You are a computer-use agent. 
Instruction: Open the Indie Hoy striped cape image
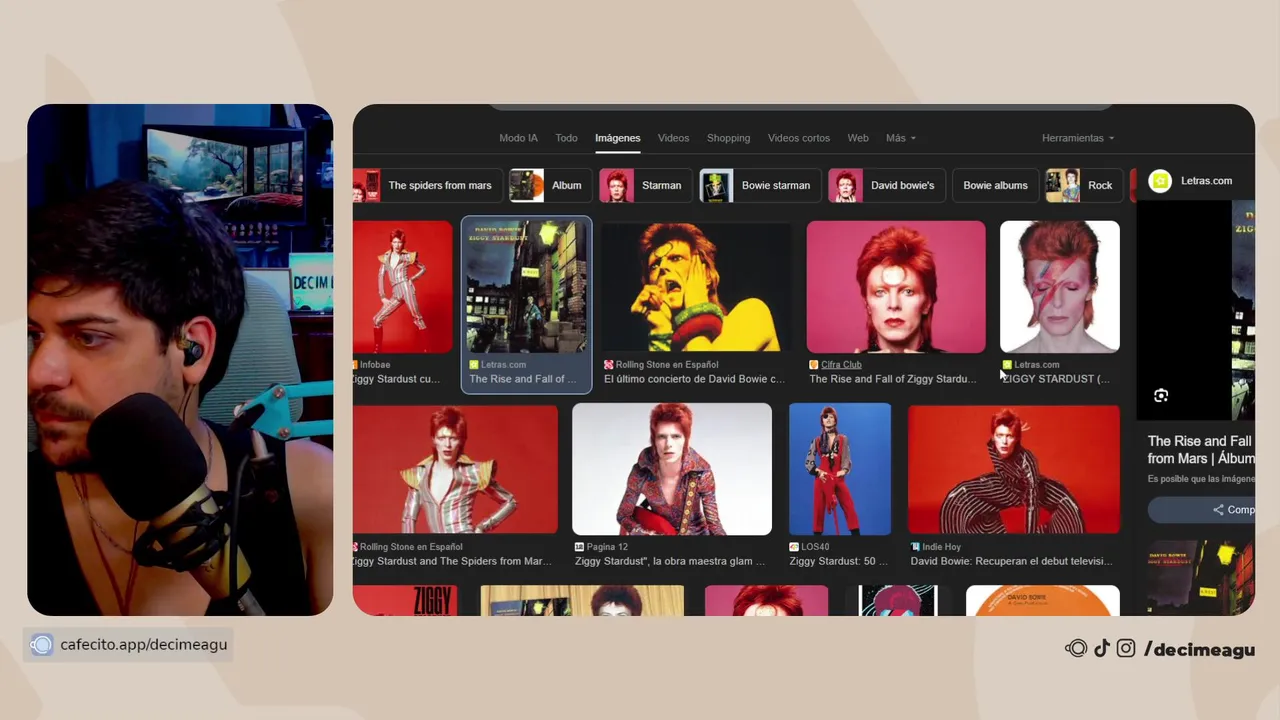(x=1014, y=469)
